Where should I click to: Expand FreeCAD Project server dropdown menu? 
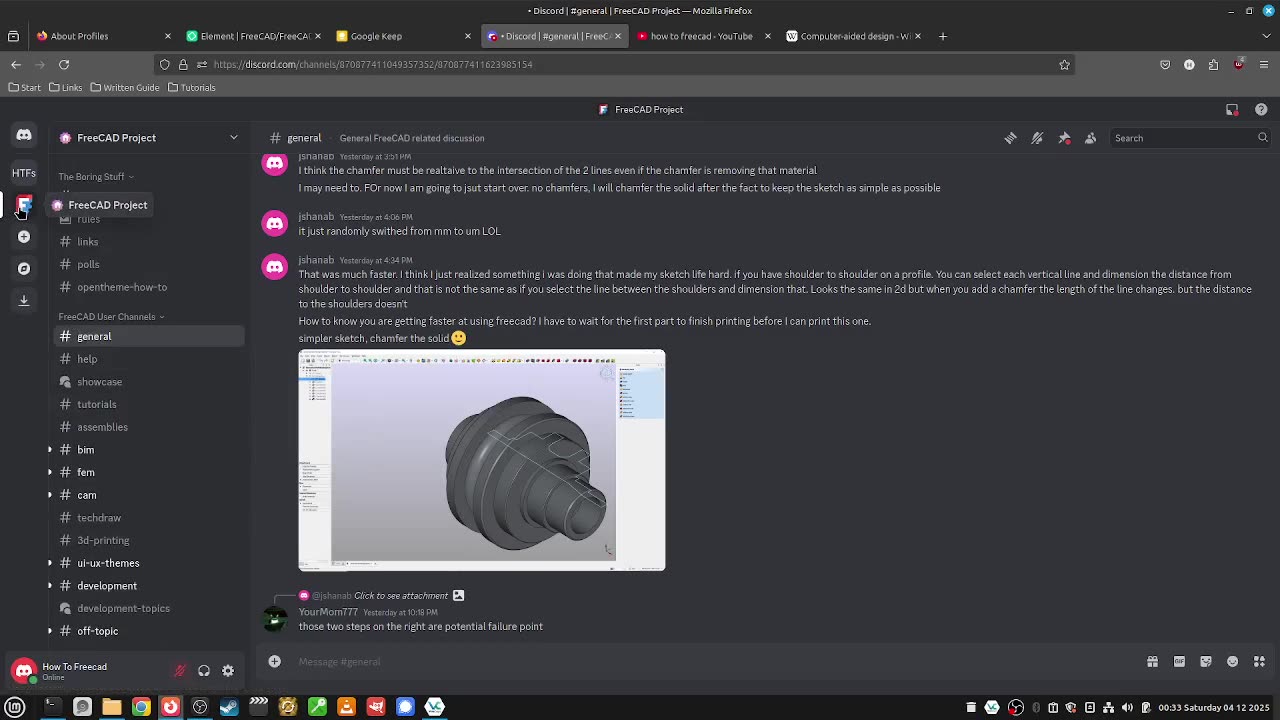click(x=233, y=138)
